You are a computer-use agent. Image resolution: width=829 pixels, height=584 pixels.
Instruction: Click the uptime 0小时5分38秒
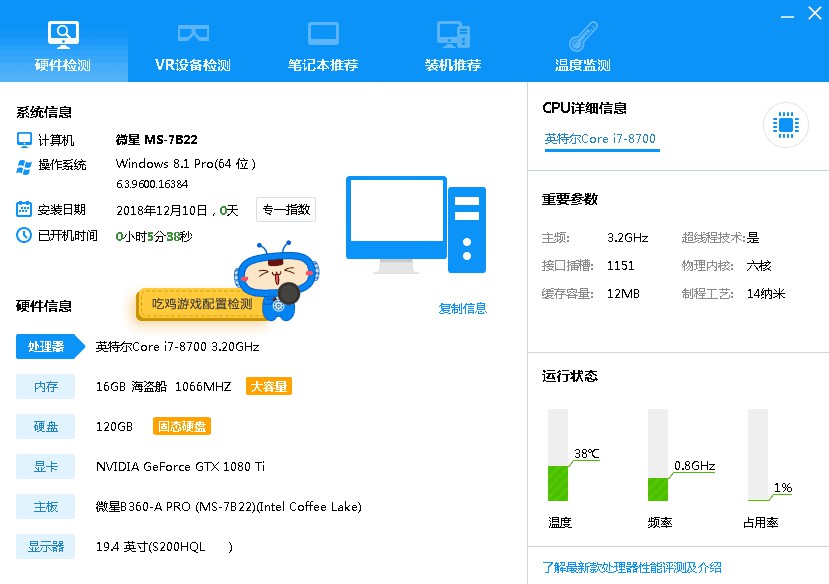[154, 236]
